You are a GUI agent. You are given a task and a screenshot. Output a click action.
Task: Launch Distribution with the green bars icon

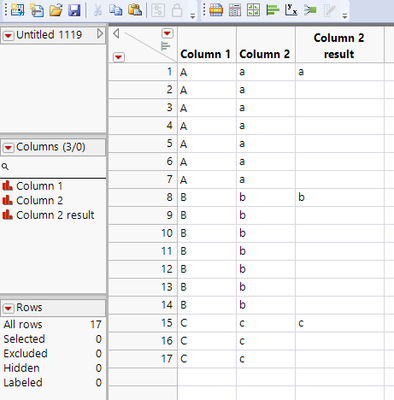(272, 10)
